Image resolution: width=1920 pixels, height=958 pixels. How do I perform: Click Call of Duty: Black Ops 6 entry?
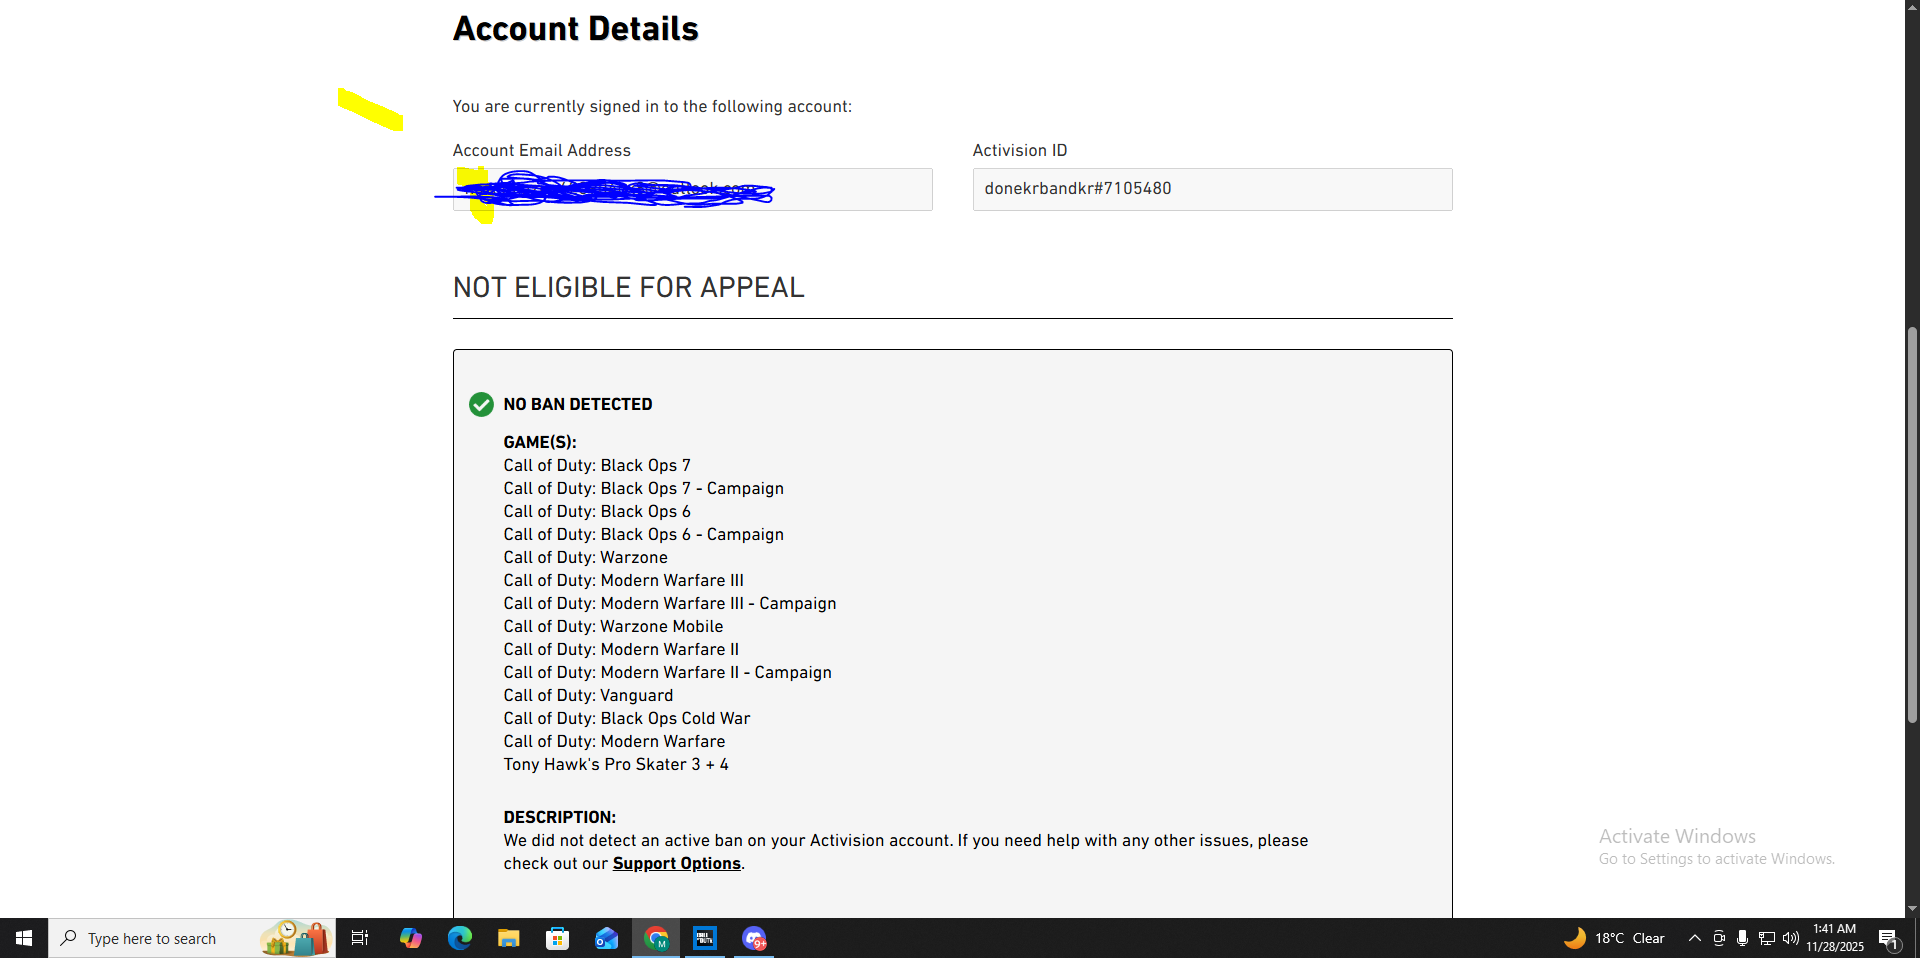tap(597, 511)
